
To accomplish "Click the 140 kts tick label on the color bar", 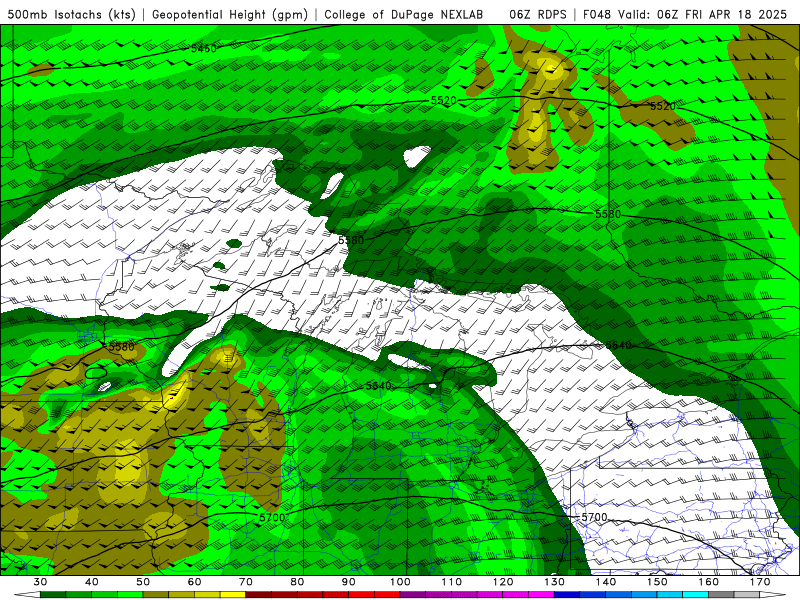I will (x=606, y=582).
